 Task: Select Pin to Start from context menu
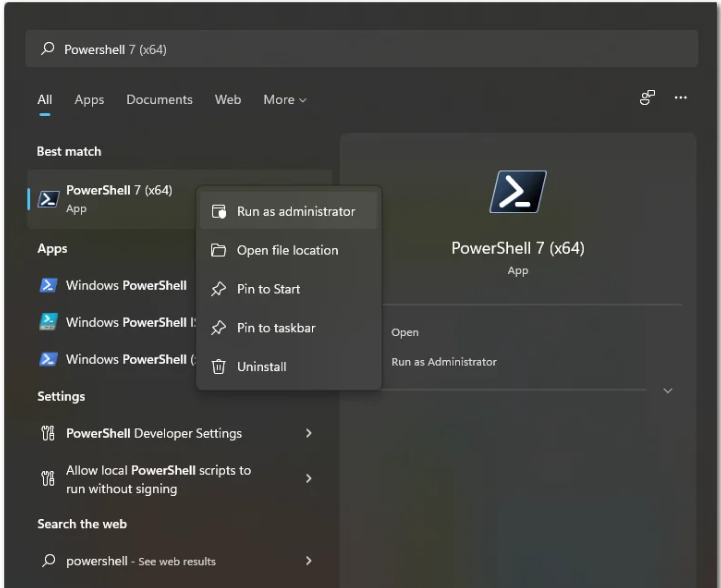pyautogui.click(x=268, y=289)
